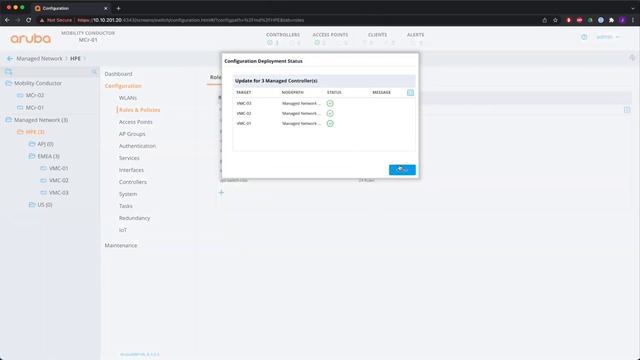
Task: Select MCr-02 in the node tree
Action: (35, 95)
